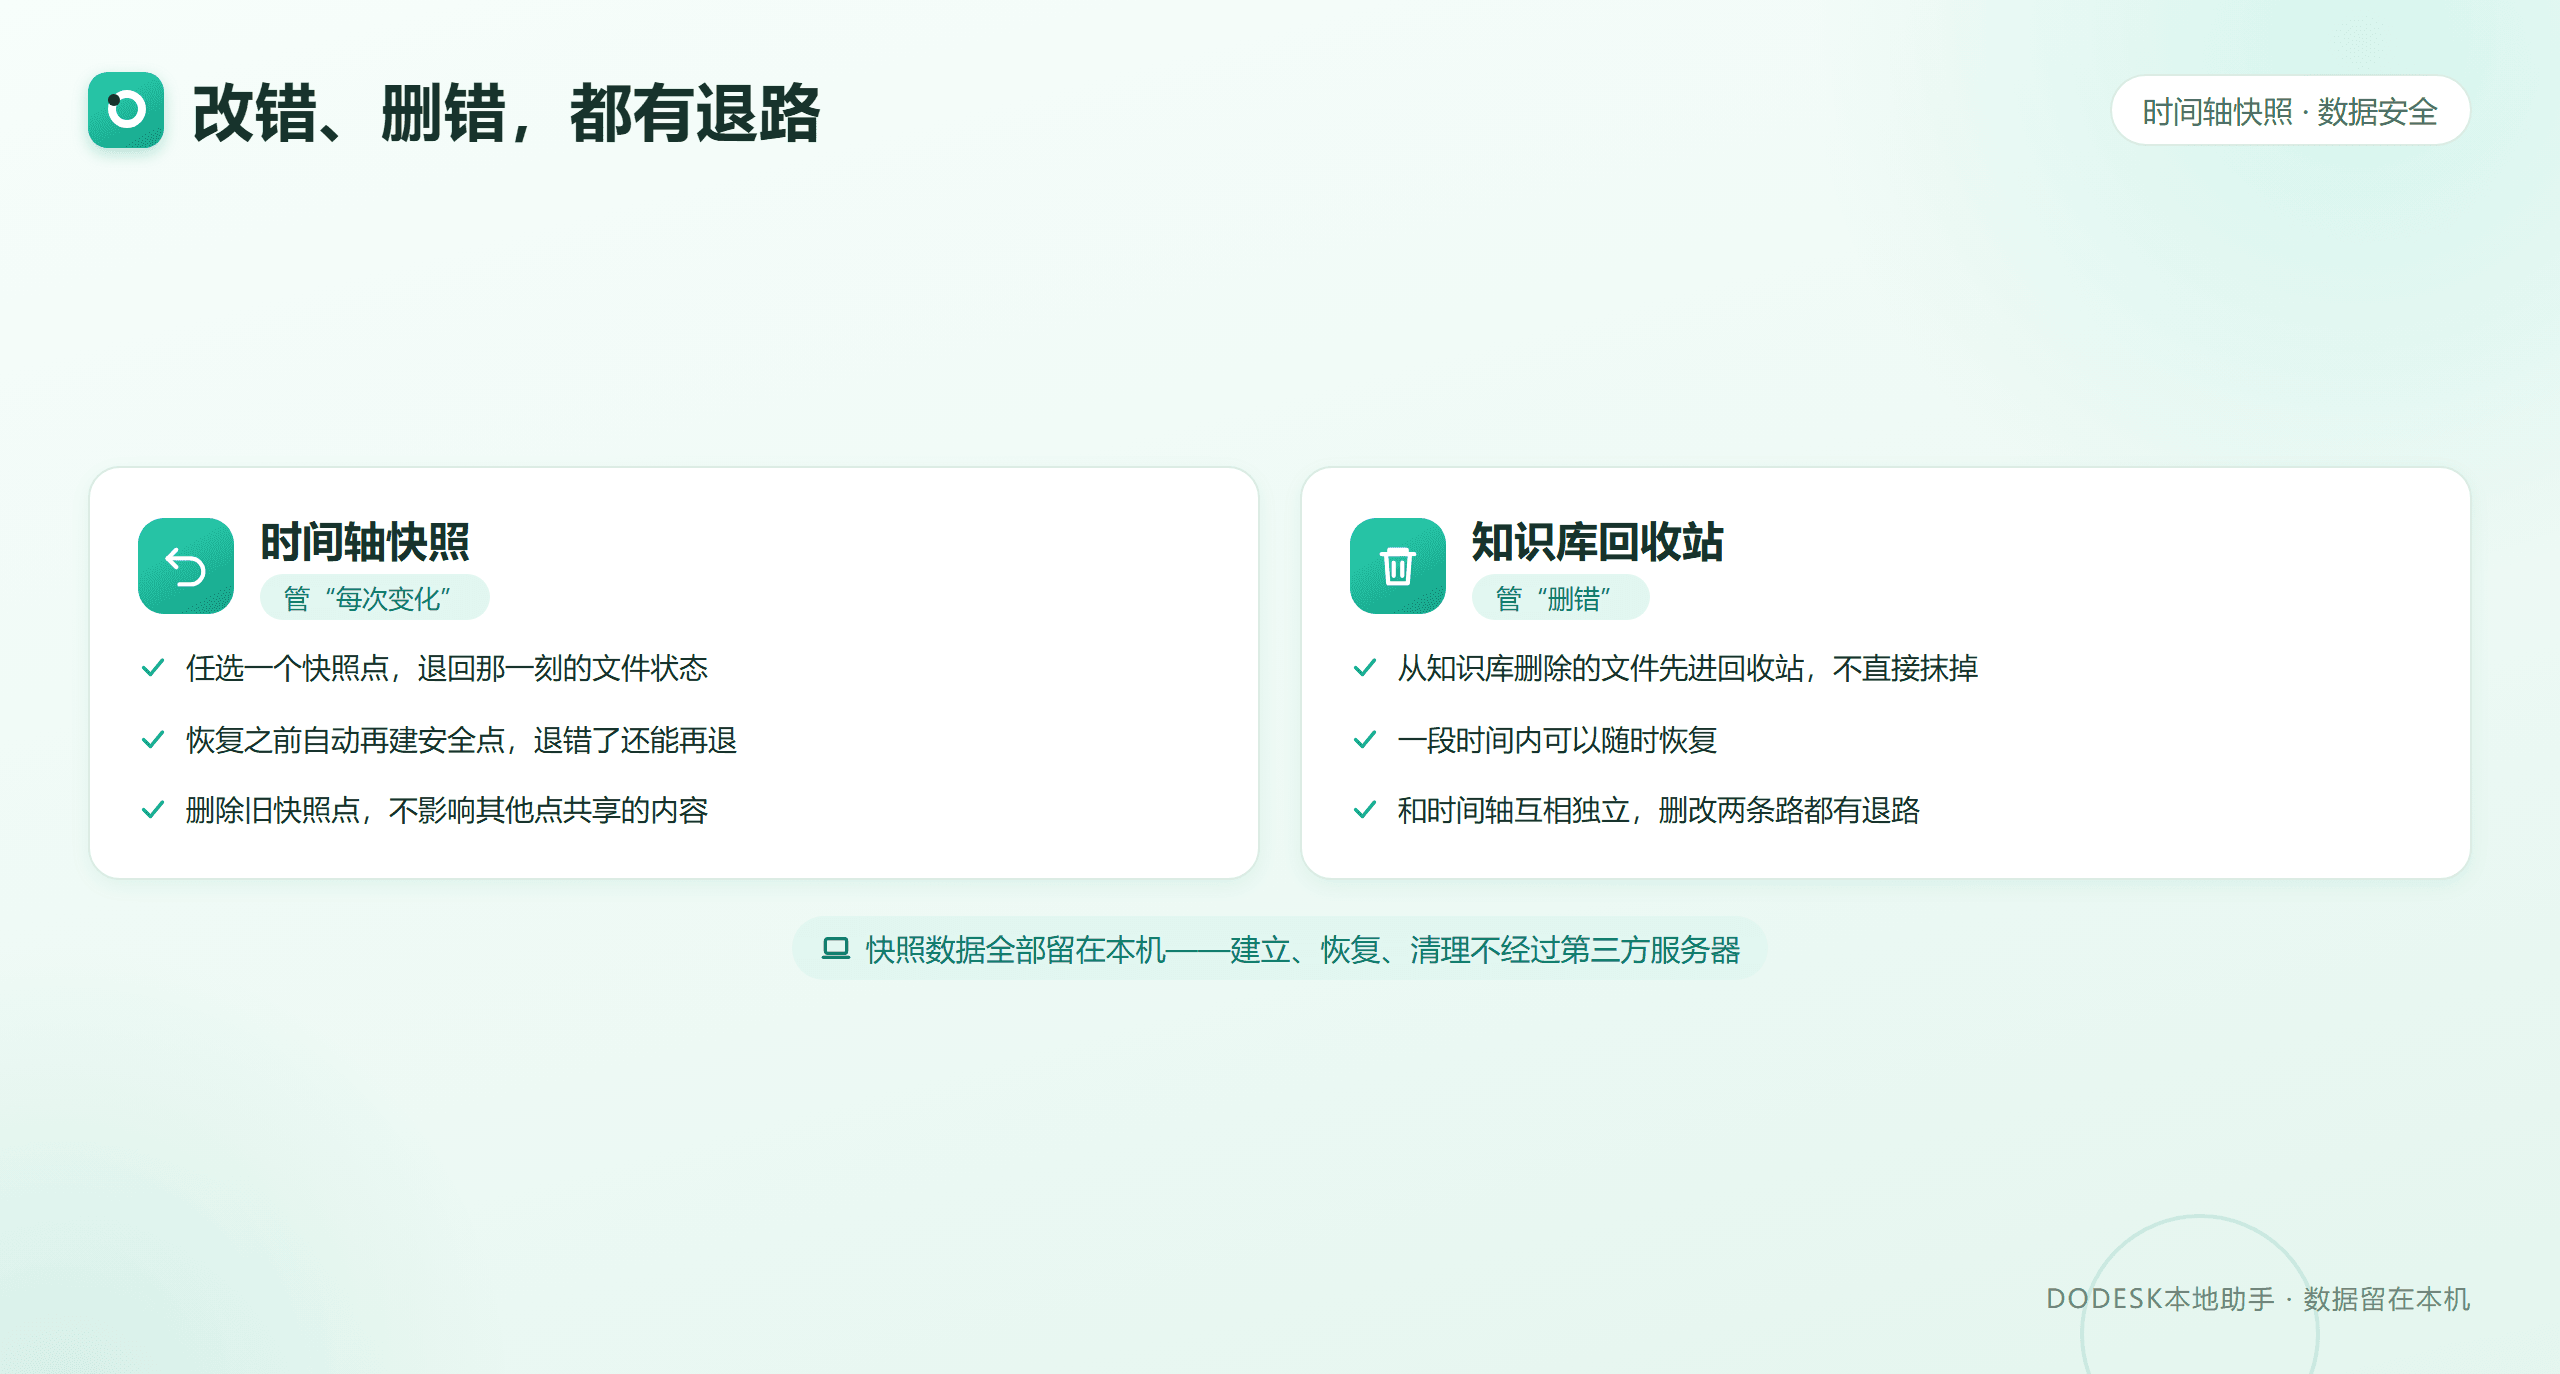The height and width of the screenshot is (1374, 2560).
Task: Click the headline 改错、删错，都有退路
Action: 506,113
